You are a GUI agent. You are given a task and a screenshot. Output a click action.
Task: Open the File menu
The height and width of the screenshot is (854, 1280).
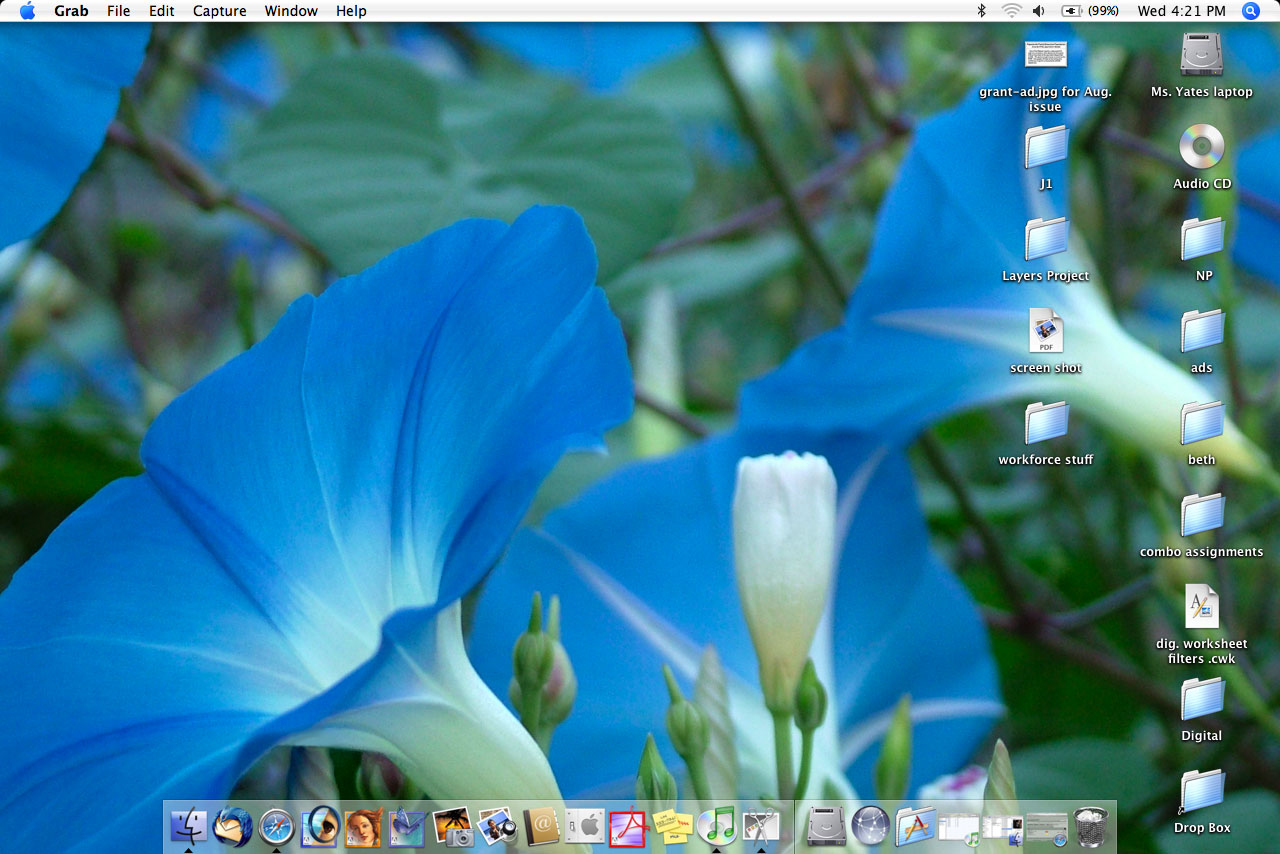click(x=118, y=11)
